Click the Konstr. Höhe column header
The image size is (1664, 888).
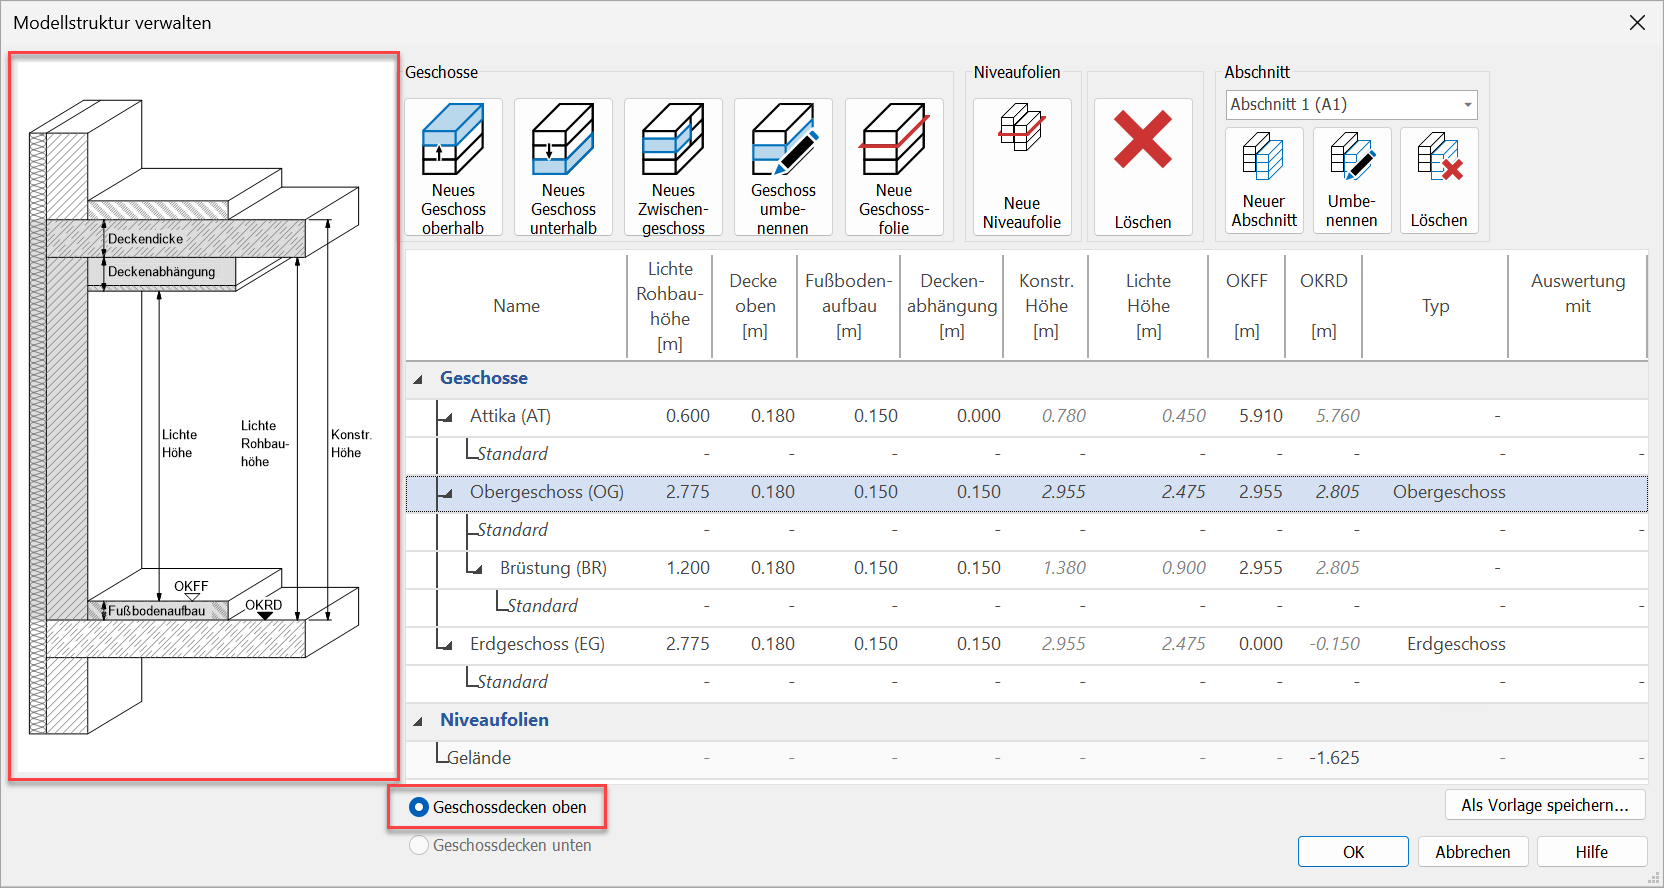tap(1046, 306)
